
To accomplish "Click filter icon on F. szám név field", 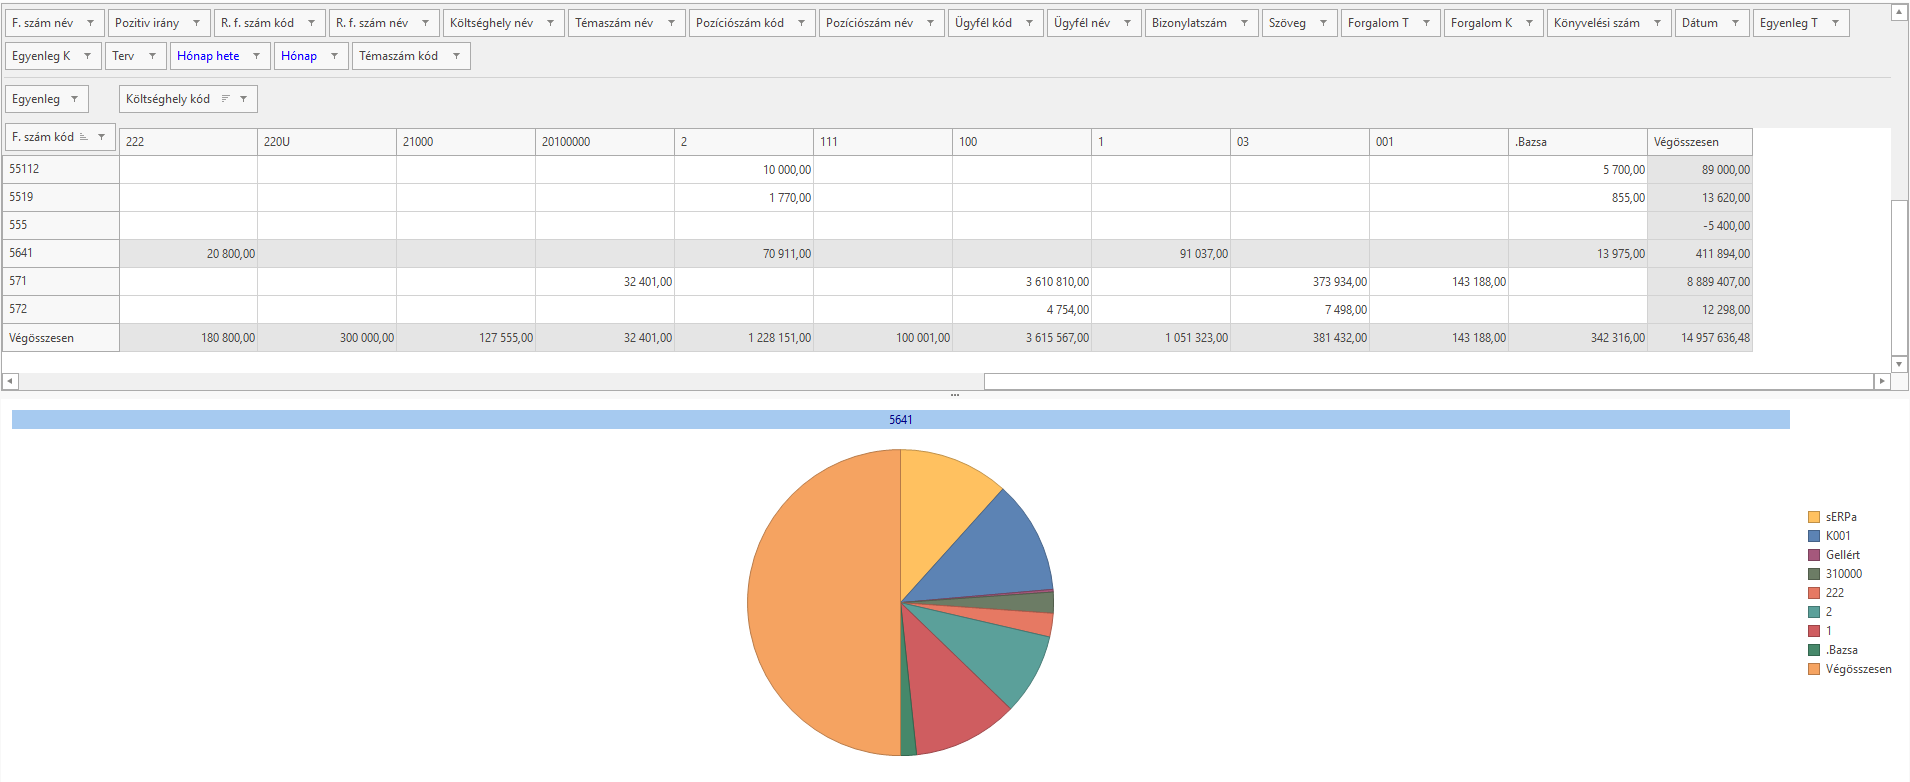I will tap(90, 23).
